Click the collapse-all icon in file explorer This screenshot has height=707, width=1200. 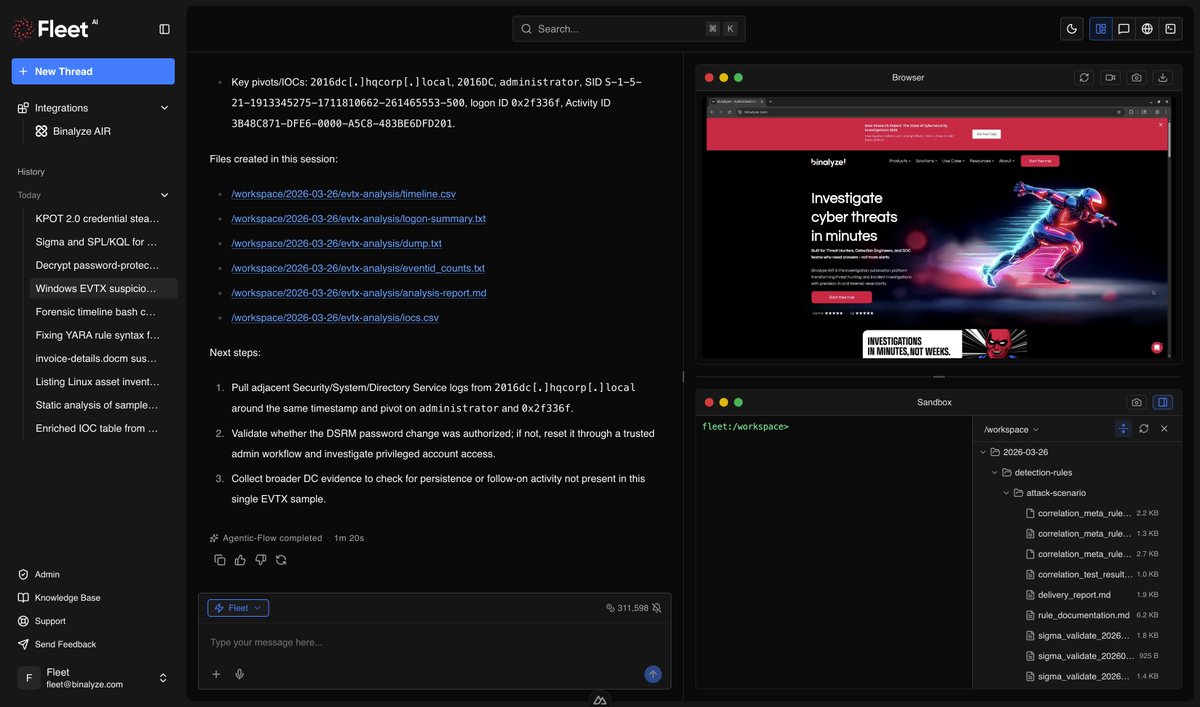(x=1123, y=428)
